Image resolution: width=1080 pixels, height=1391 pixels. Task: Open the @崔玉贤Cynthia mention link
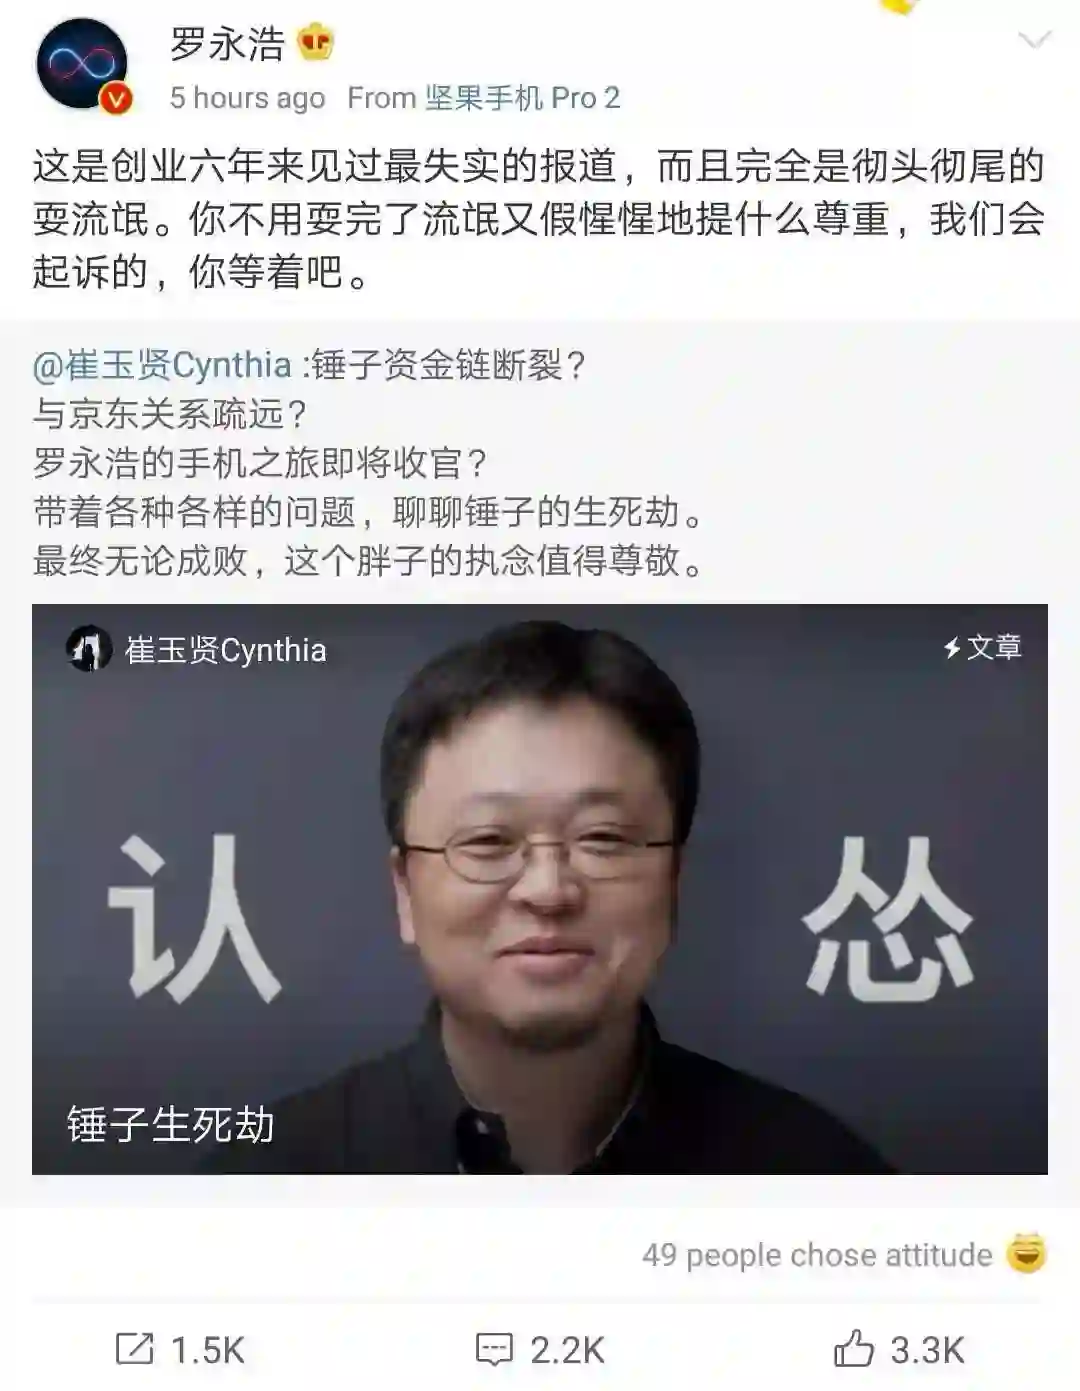(162, 365)
